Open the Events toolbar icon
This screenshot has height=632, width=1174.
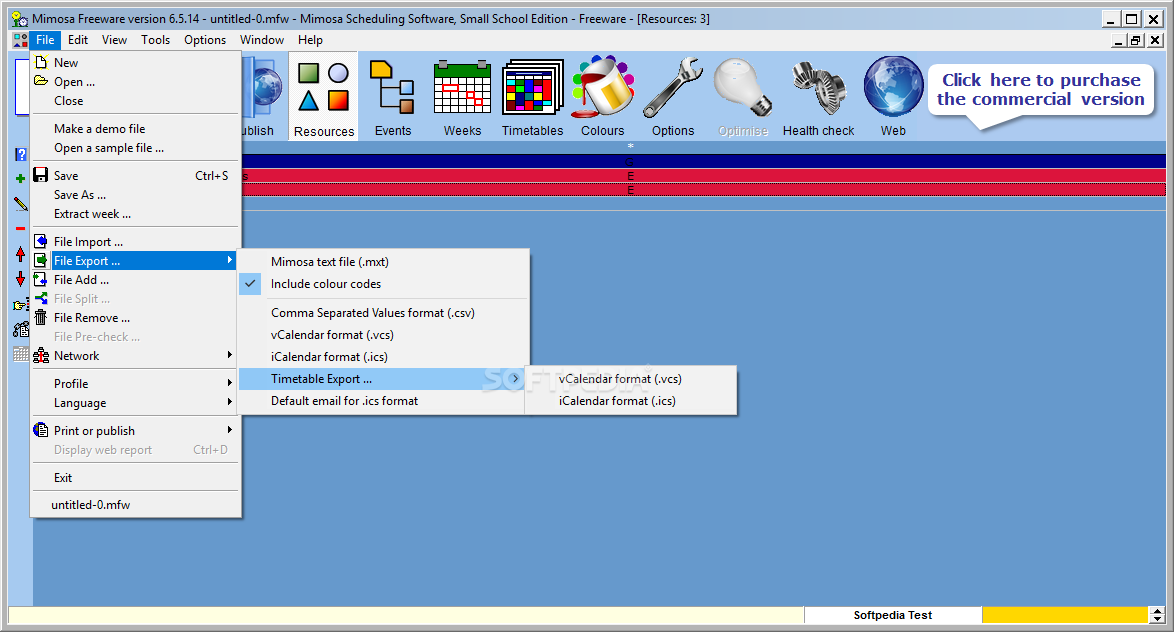tap(392, 96)
